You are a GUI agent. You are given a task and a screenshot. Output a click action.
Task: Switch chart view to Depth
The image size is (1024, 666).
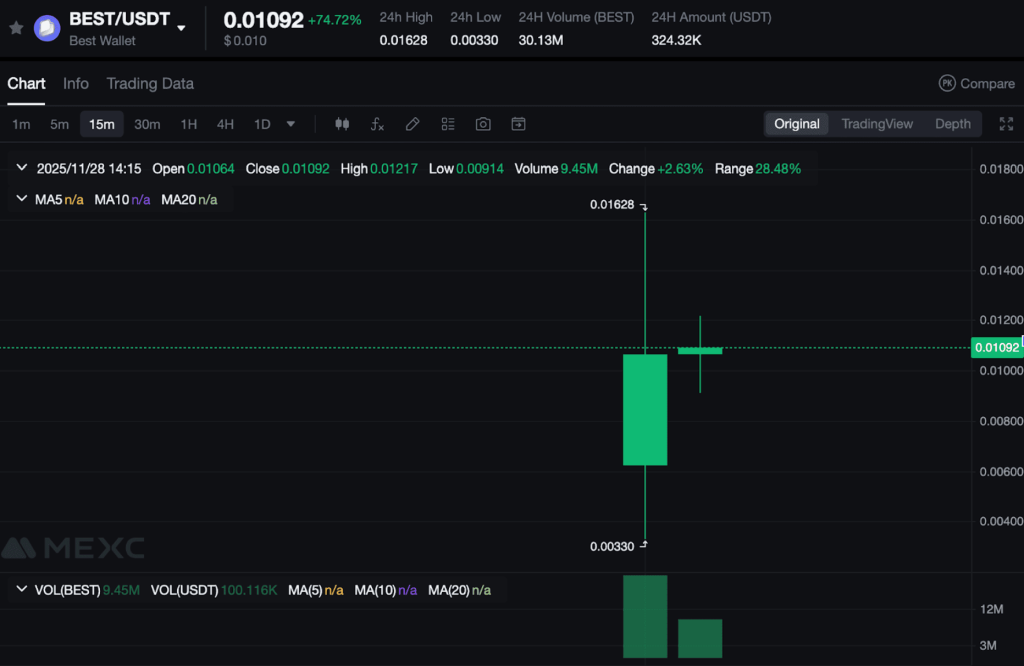click(952, 124)
